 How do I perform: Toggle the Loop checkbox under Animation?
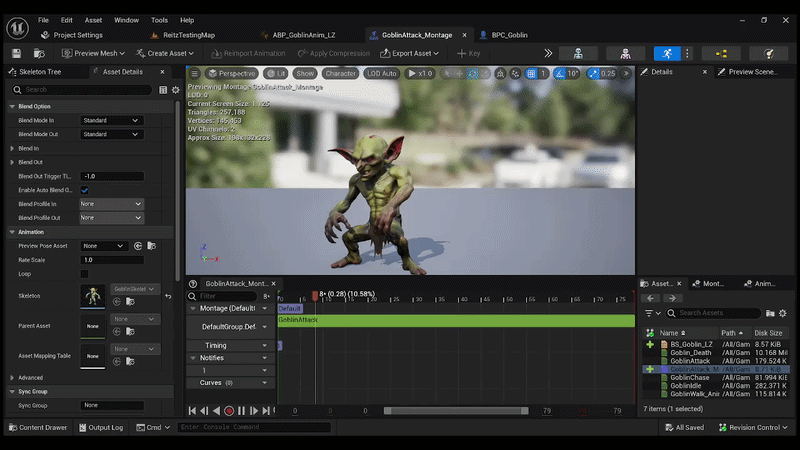tap(85, 274)
